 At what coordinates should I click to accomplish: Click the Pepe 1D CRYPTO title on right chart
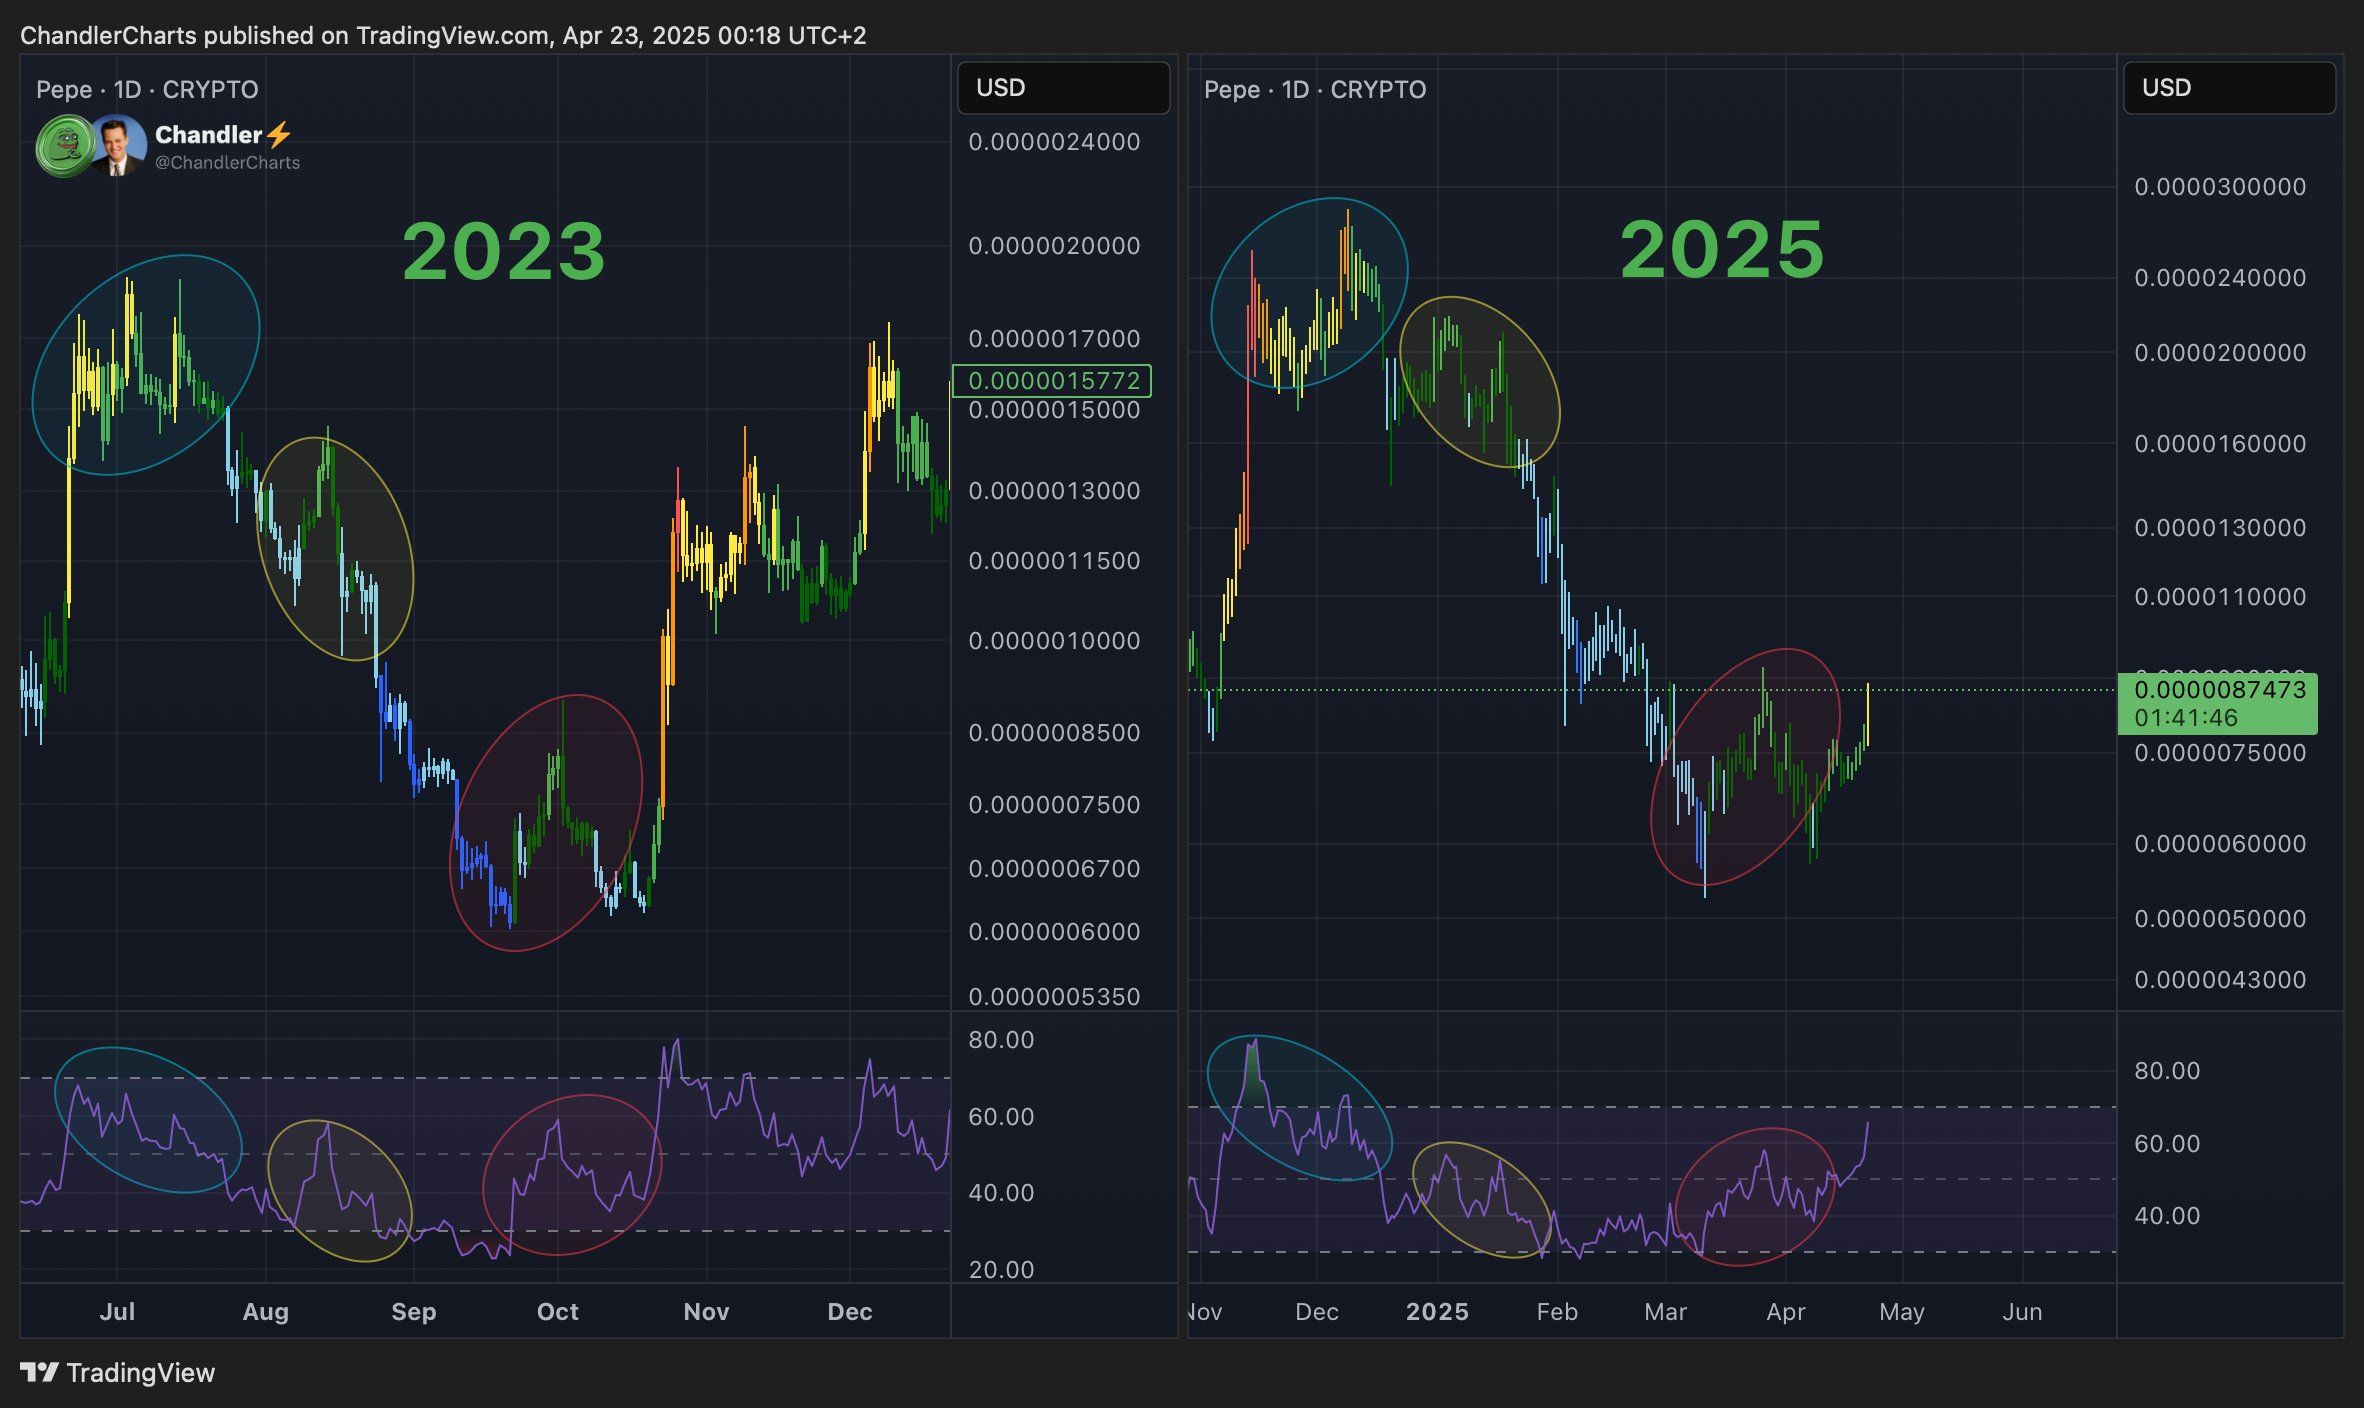(1315, 90)
